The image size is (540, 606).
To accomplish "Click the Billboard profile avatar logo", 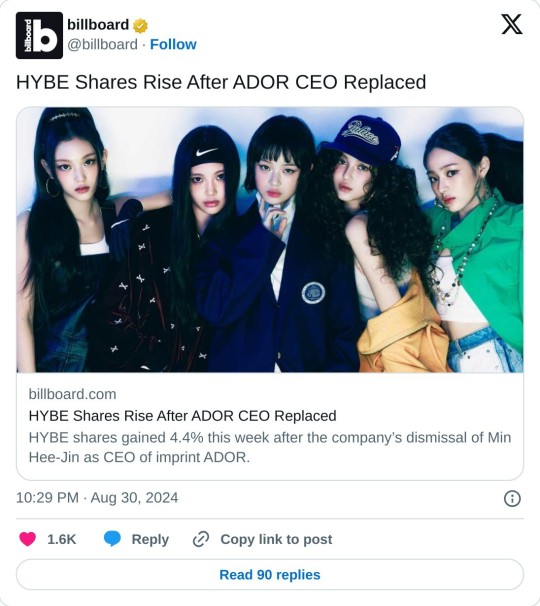I will pyautogui.click(x=39, y=35).
